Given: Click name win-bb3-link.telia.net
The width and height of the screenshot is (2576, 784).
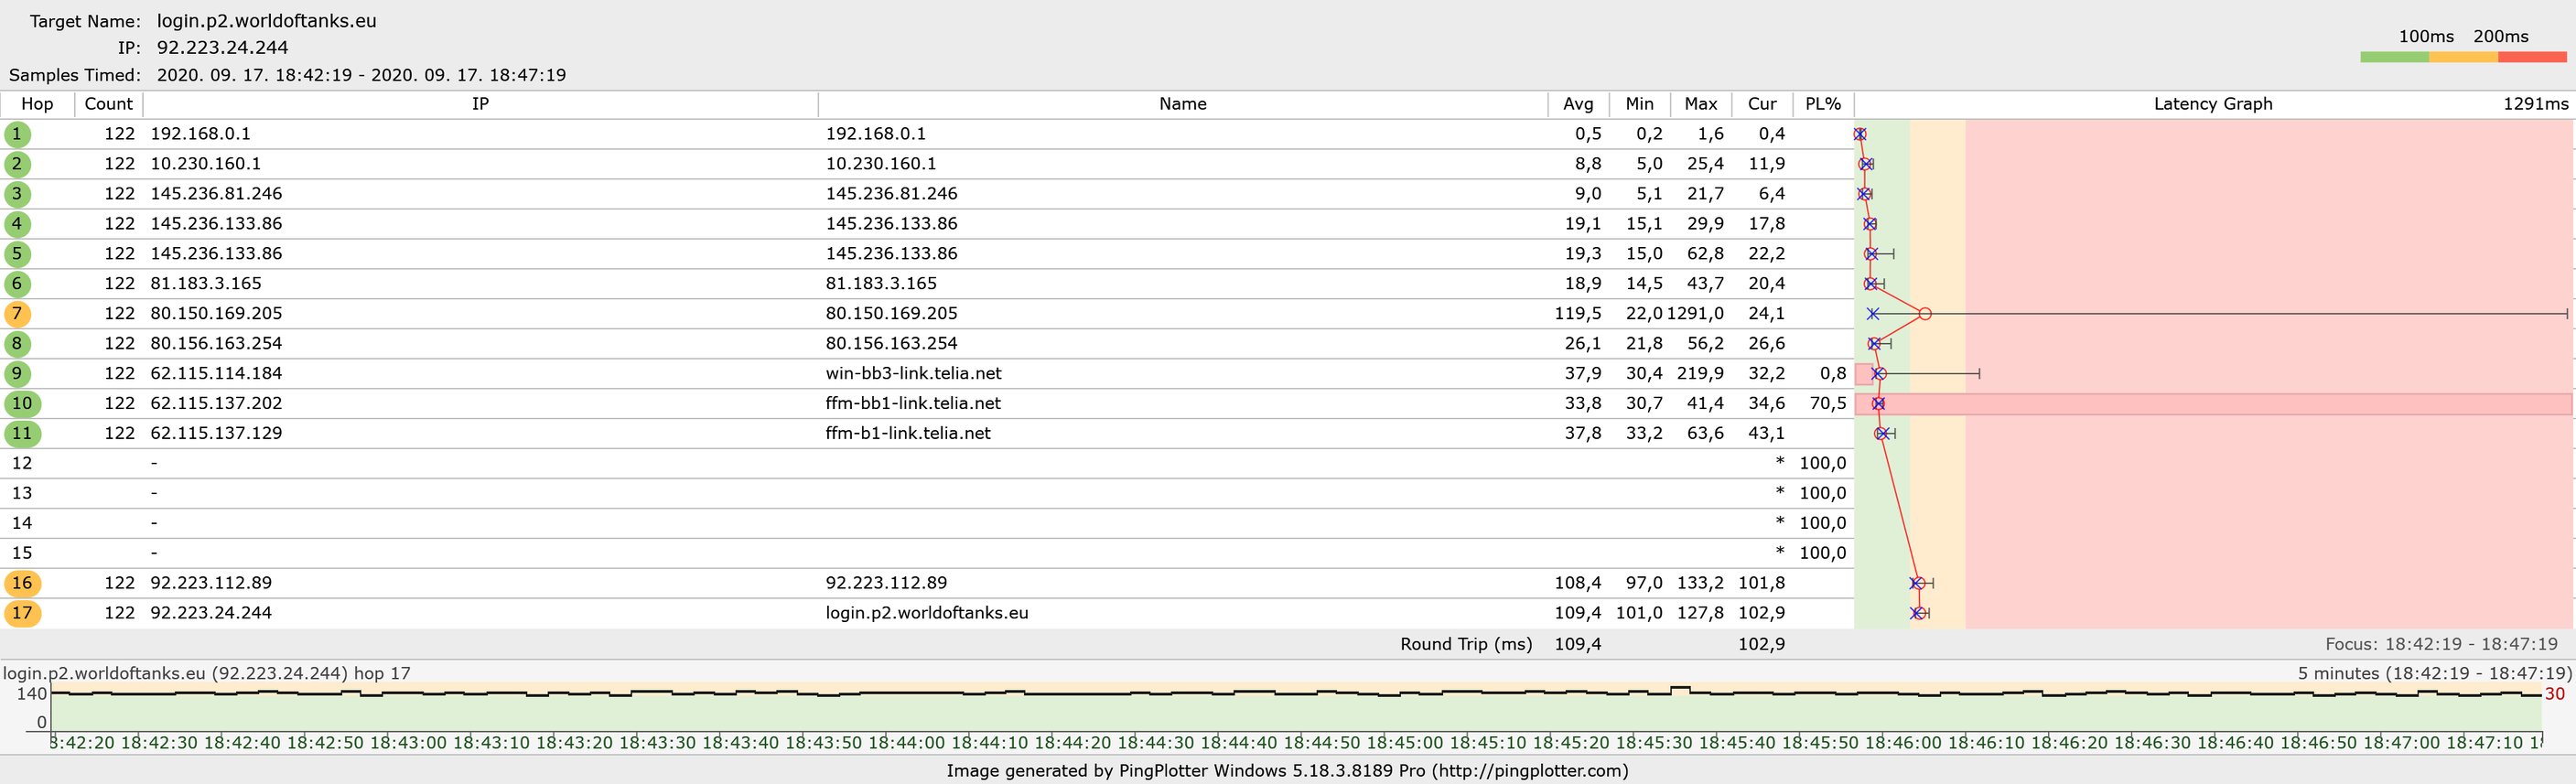Looking at the screenshot, I should 913,374.
